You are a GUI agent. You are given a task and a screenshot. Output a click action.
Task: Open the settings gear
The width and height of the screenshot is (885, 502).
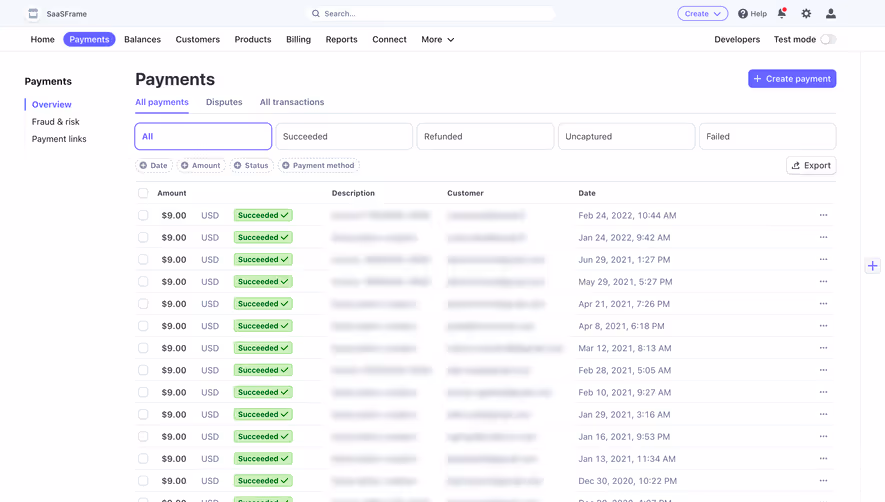[806, 14]
